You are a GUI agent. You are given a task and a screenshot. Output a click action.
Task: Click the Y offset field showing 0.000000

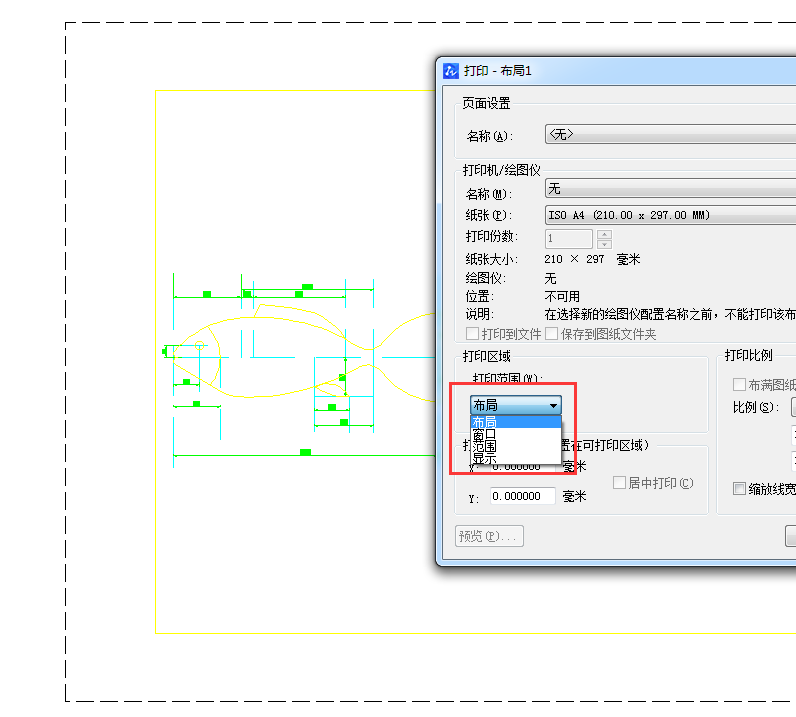pyautogui.click(x=523, y=496)
